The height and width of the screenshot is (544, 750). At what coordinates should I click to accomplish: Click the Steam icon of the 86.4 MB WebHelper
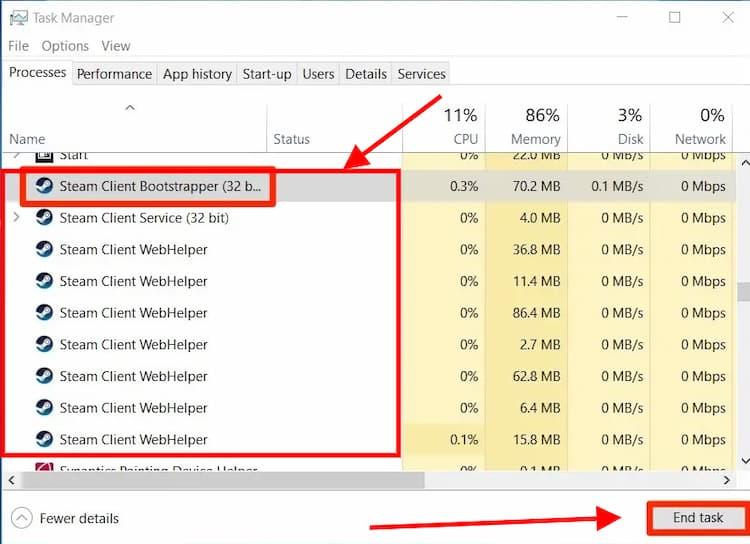tap(44, 312)
